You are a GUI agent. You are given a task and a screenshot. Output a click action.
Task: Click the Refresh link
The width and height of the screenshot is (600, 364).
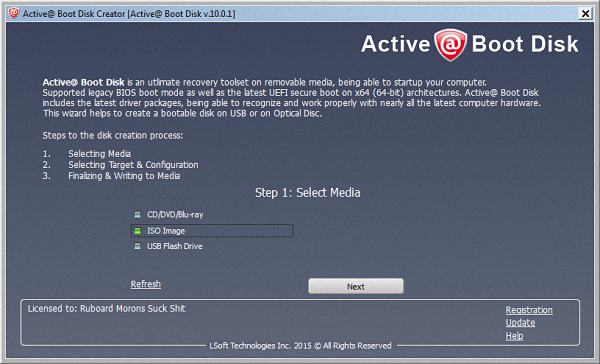pyautogui.click(x=146, y=284)
